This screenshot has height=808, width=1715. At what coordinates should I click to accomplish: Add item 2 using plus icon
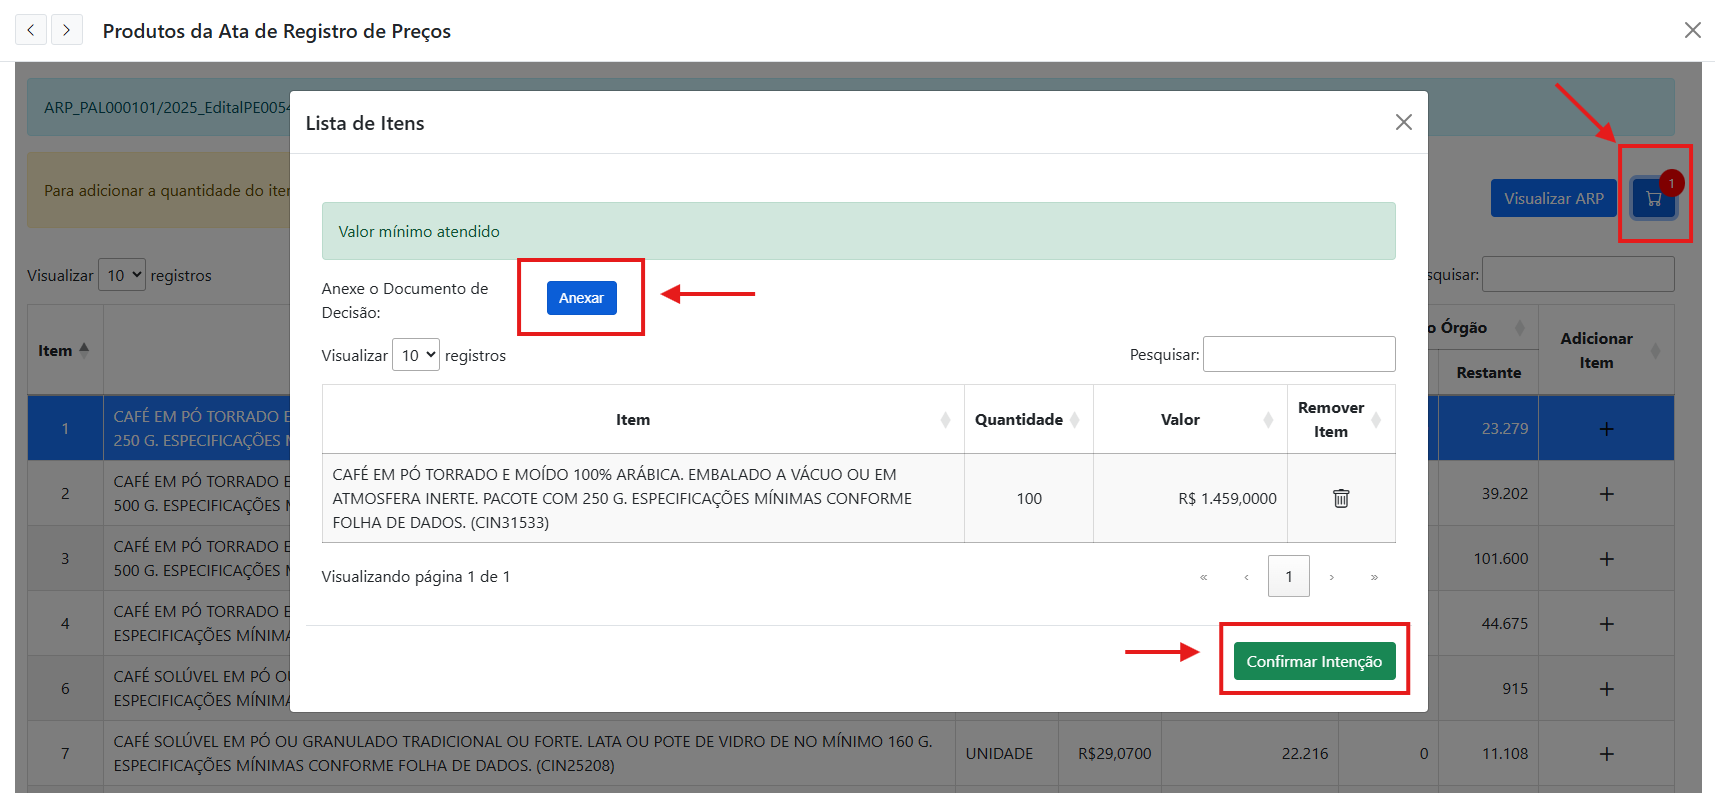1606,494
